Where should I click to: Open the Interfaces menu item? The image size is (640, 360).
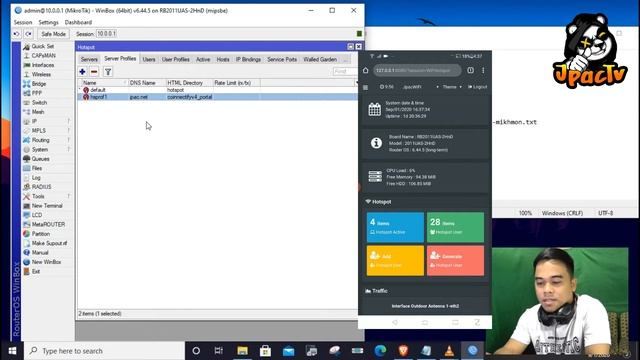[x=42, y=65]
